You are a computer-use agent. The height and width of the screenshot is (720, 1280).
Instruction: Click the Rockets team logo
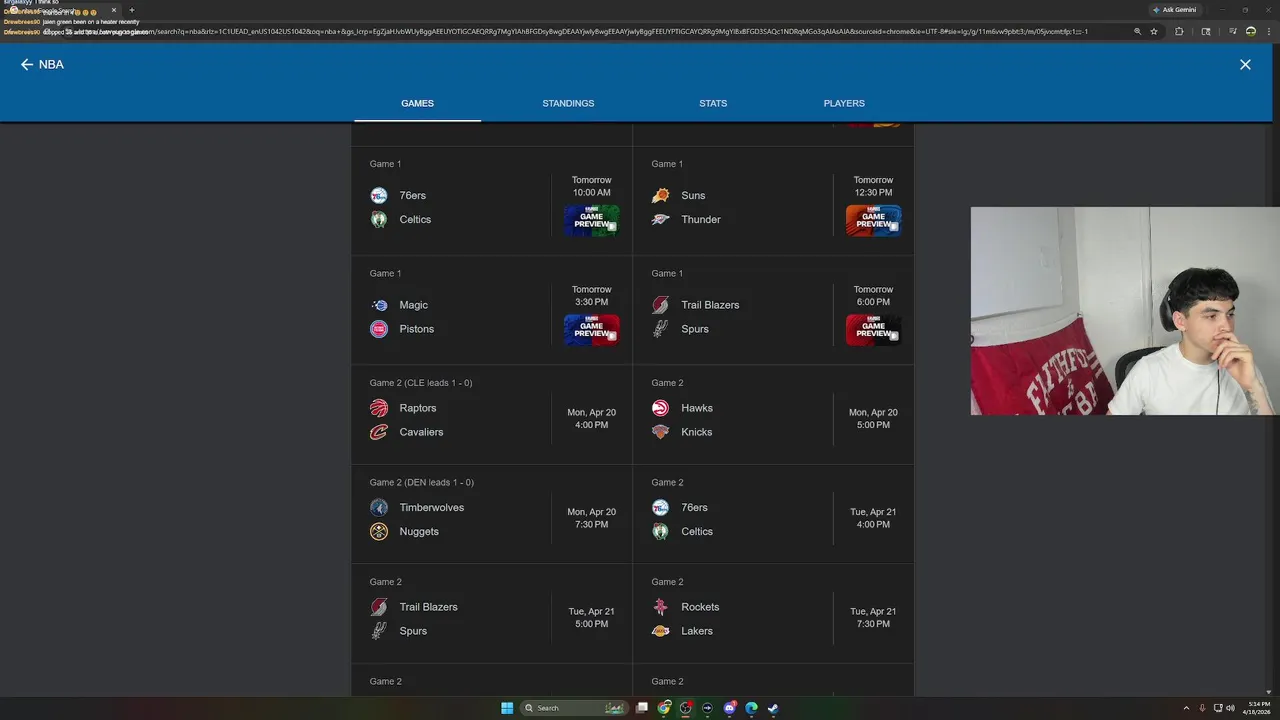(x=660, y=607)
